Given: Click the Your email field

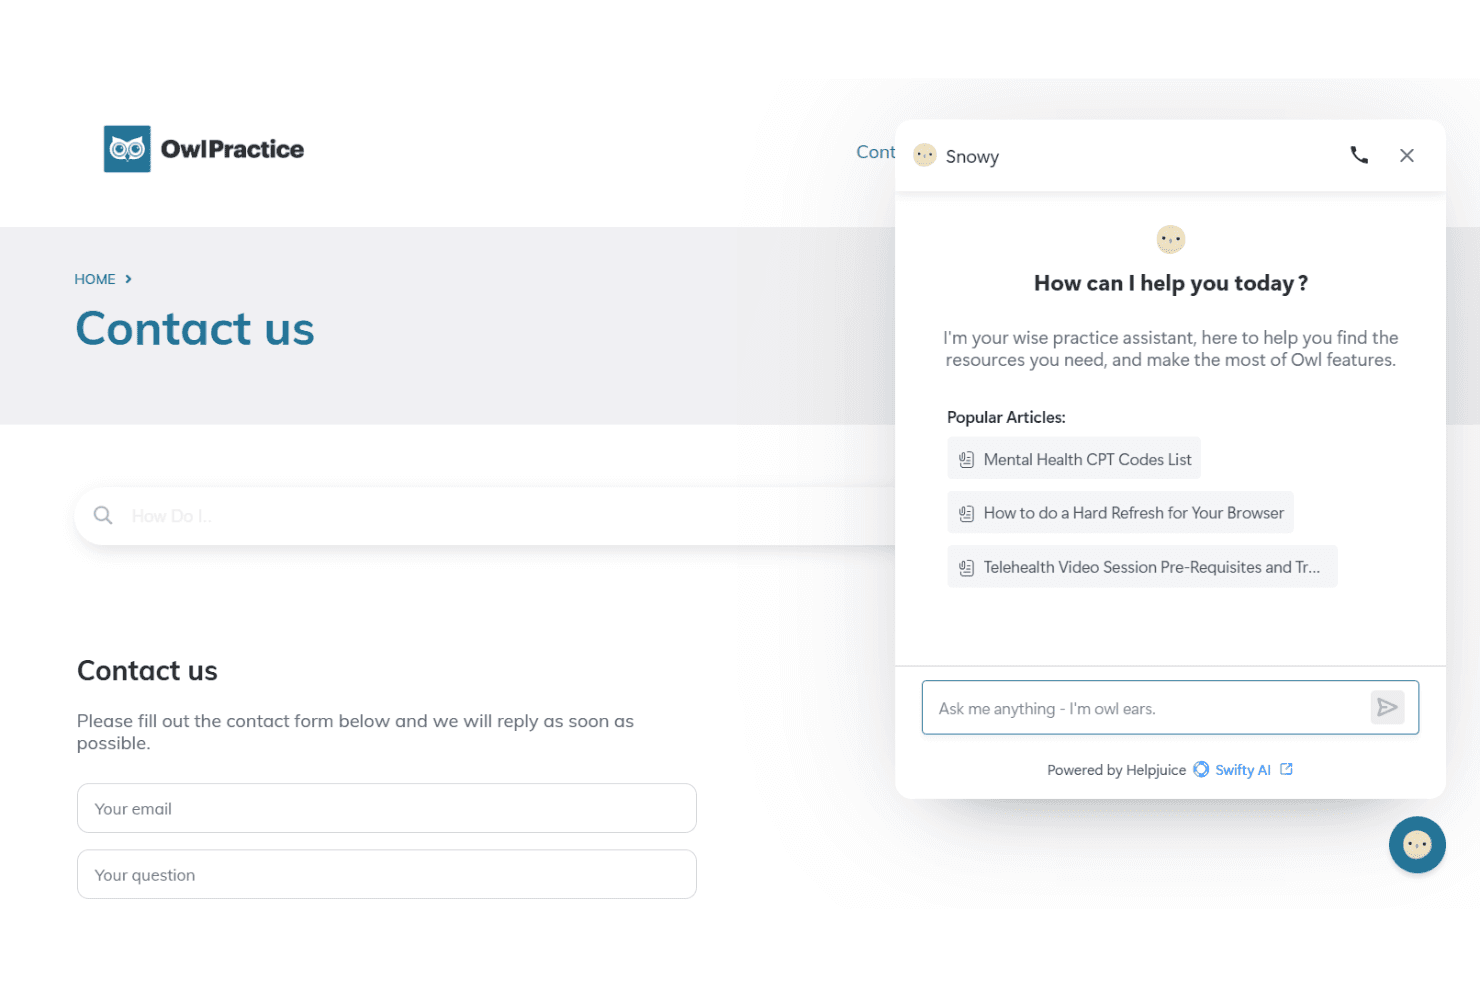Looking at the screenshot, I should tap(387, 808).
